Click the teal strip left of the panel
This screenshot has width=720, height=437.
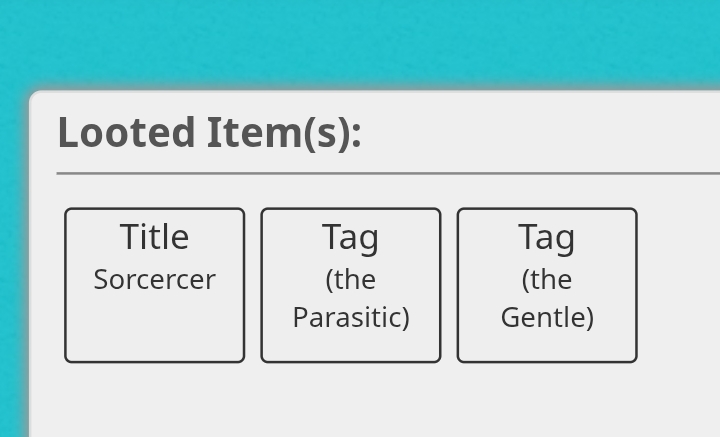point(13,266)
